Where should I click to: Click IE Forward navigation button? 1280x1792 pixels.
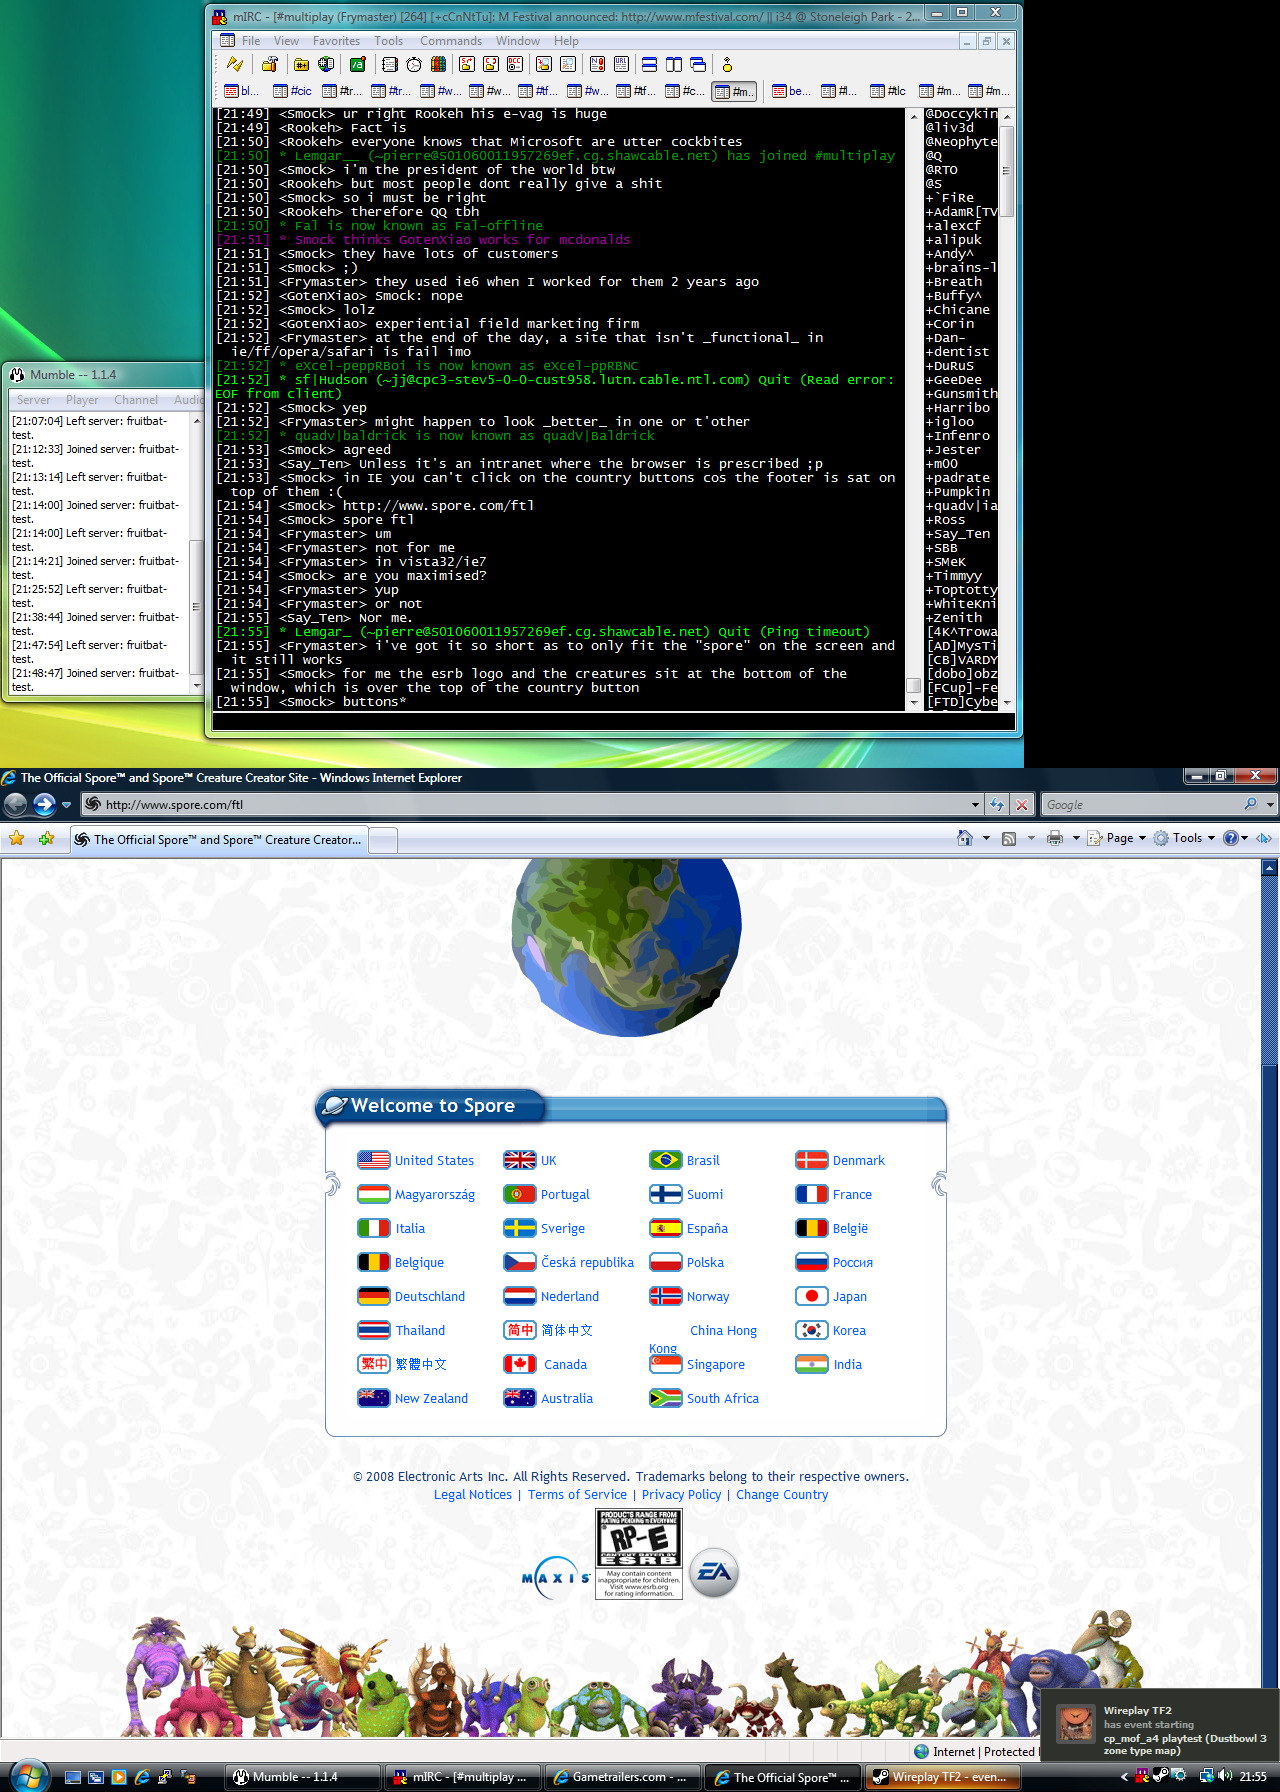tap(44, 804)
